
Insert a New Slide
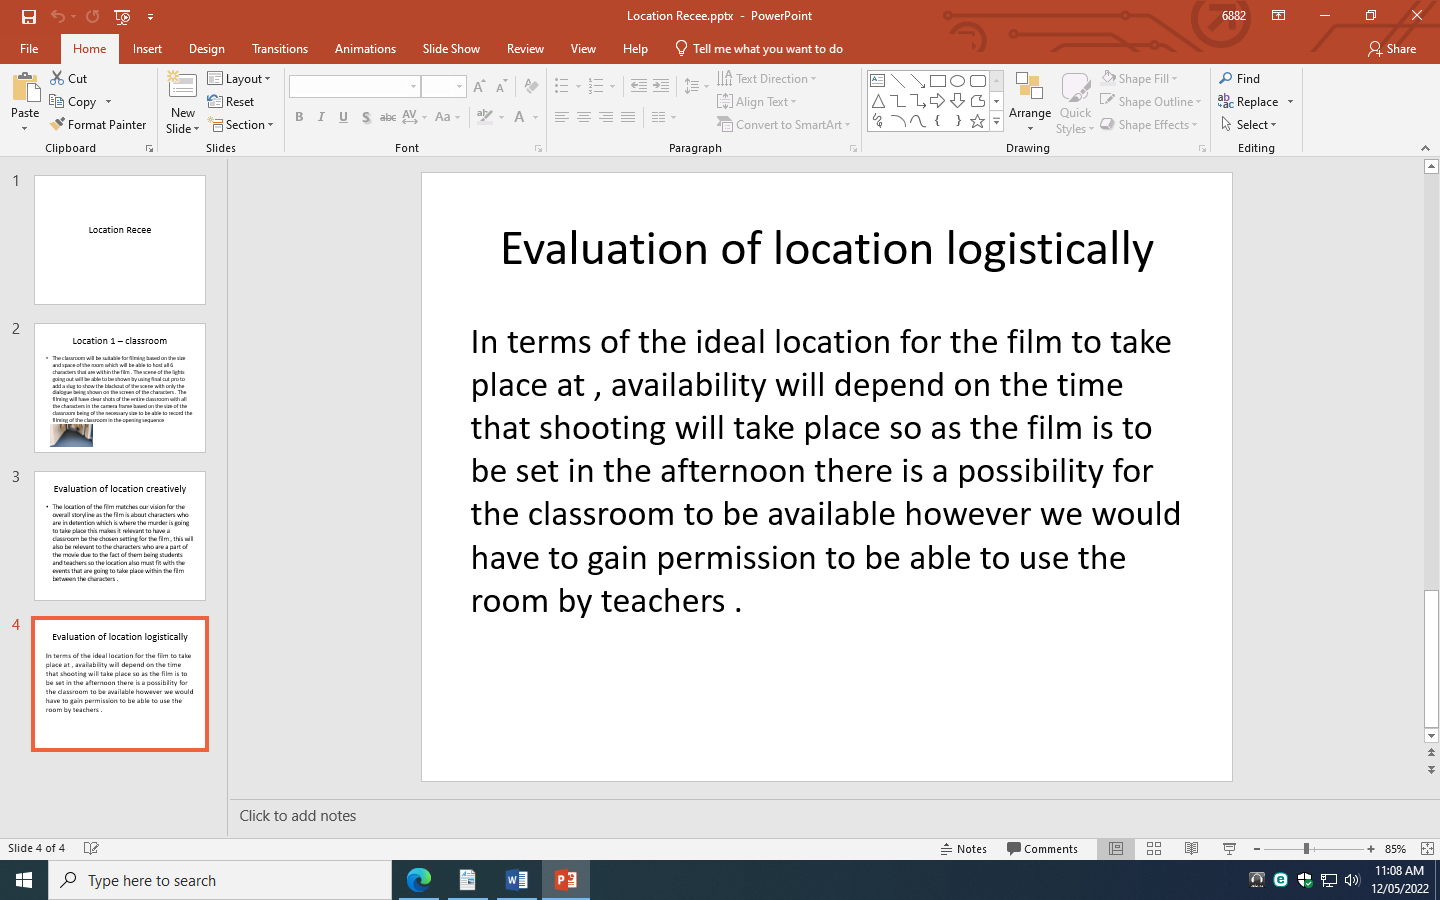(x=182, y=103)
